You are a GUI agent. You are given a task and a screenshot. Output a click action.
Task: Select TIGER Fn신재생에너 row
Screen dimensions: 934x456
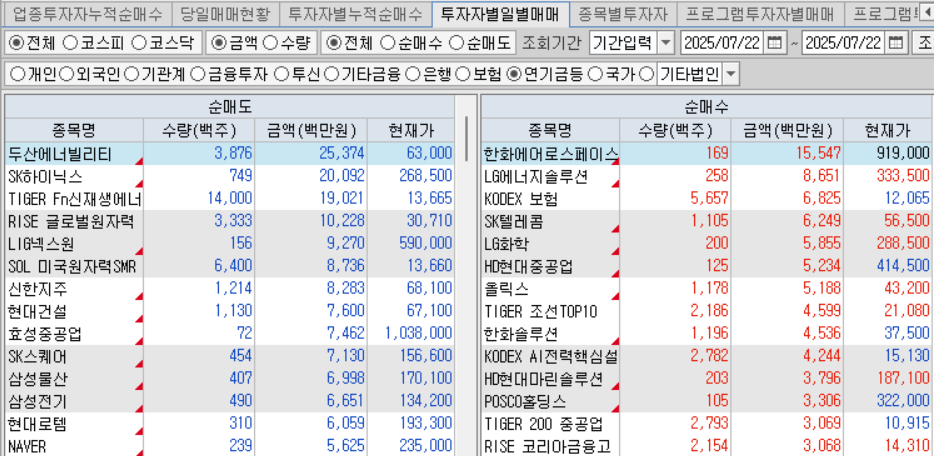click(x=229, y=199)
